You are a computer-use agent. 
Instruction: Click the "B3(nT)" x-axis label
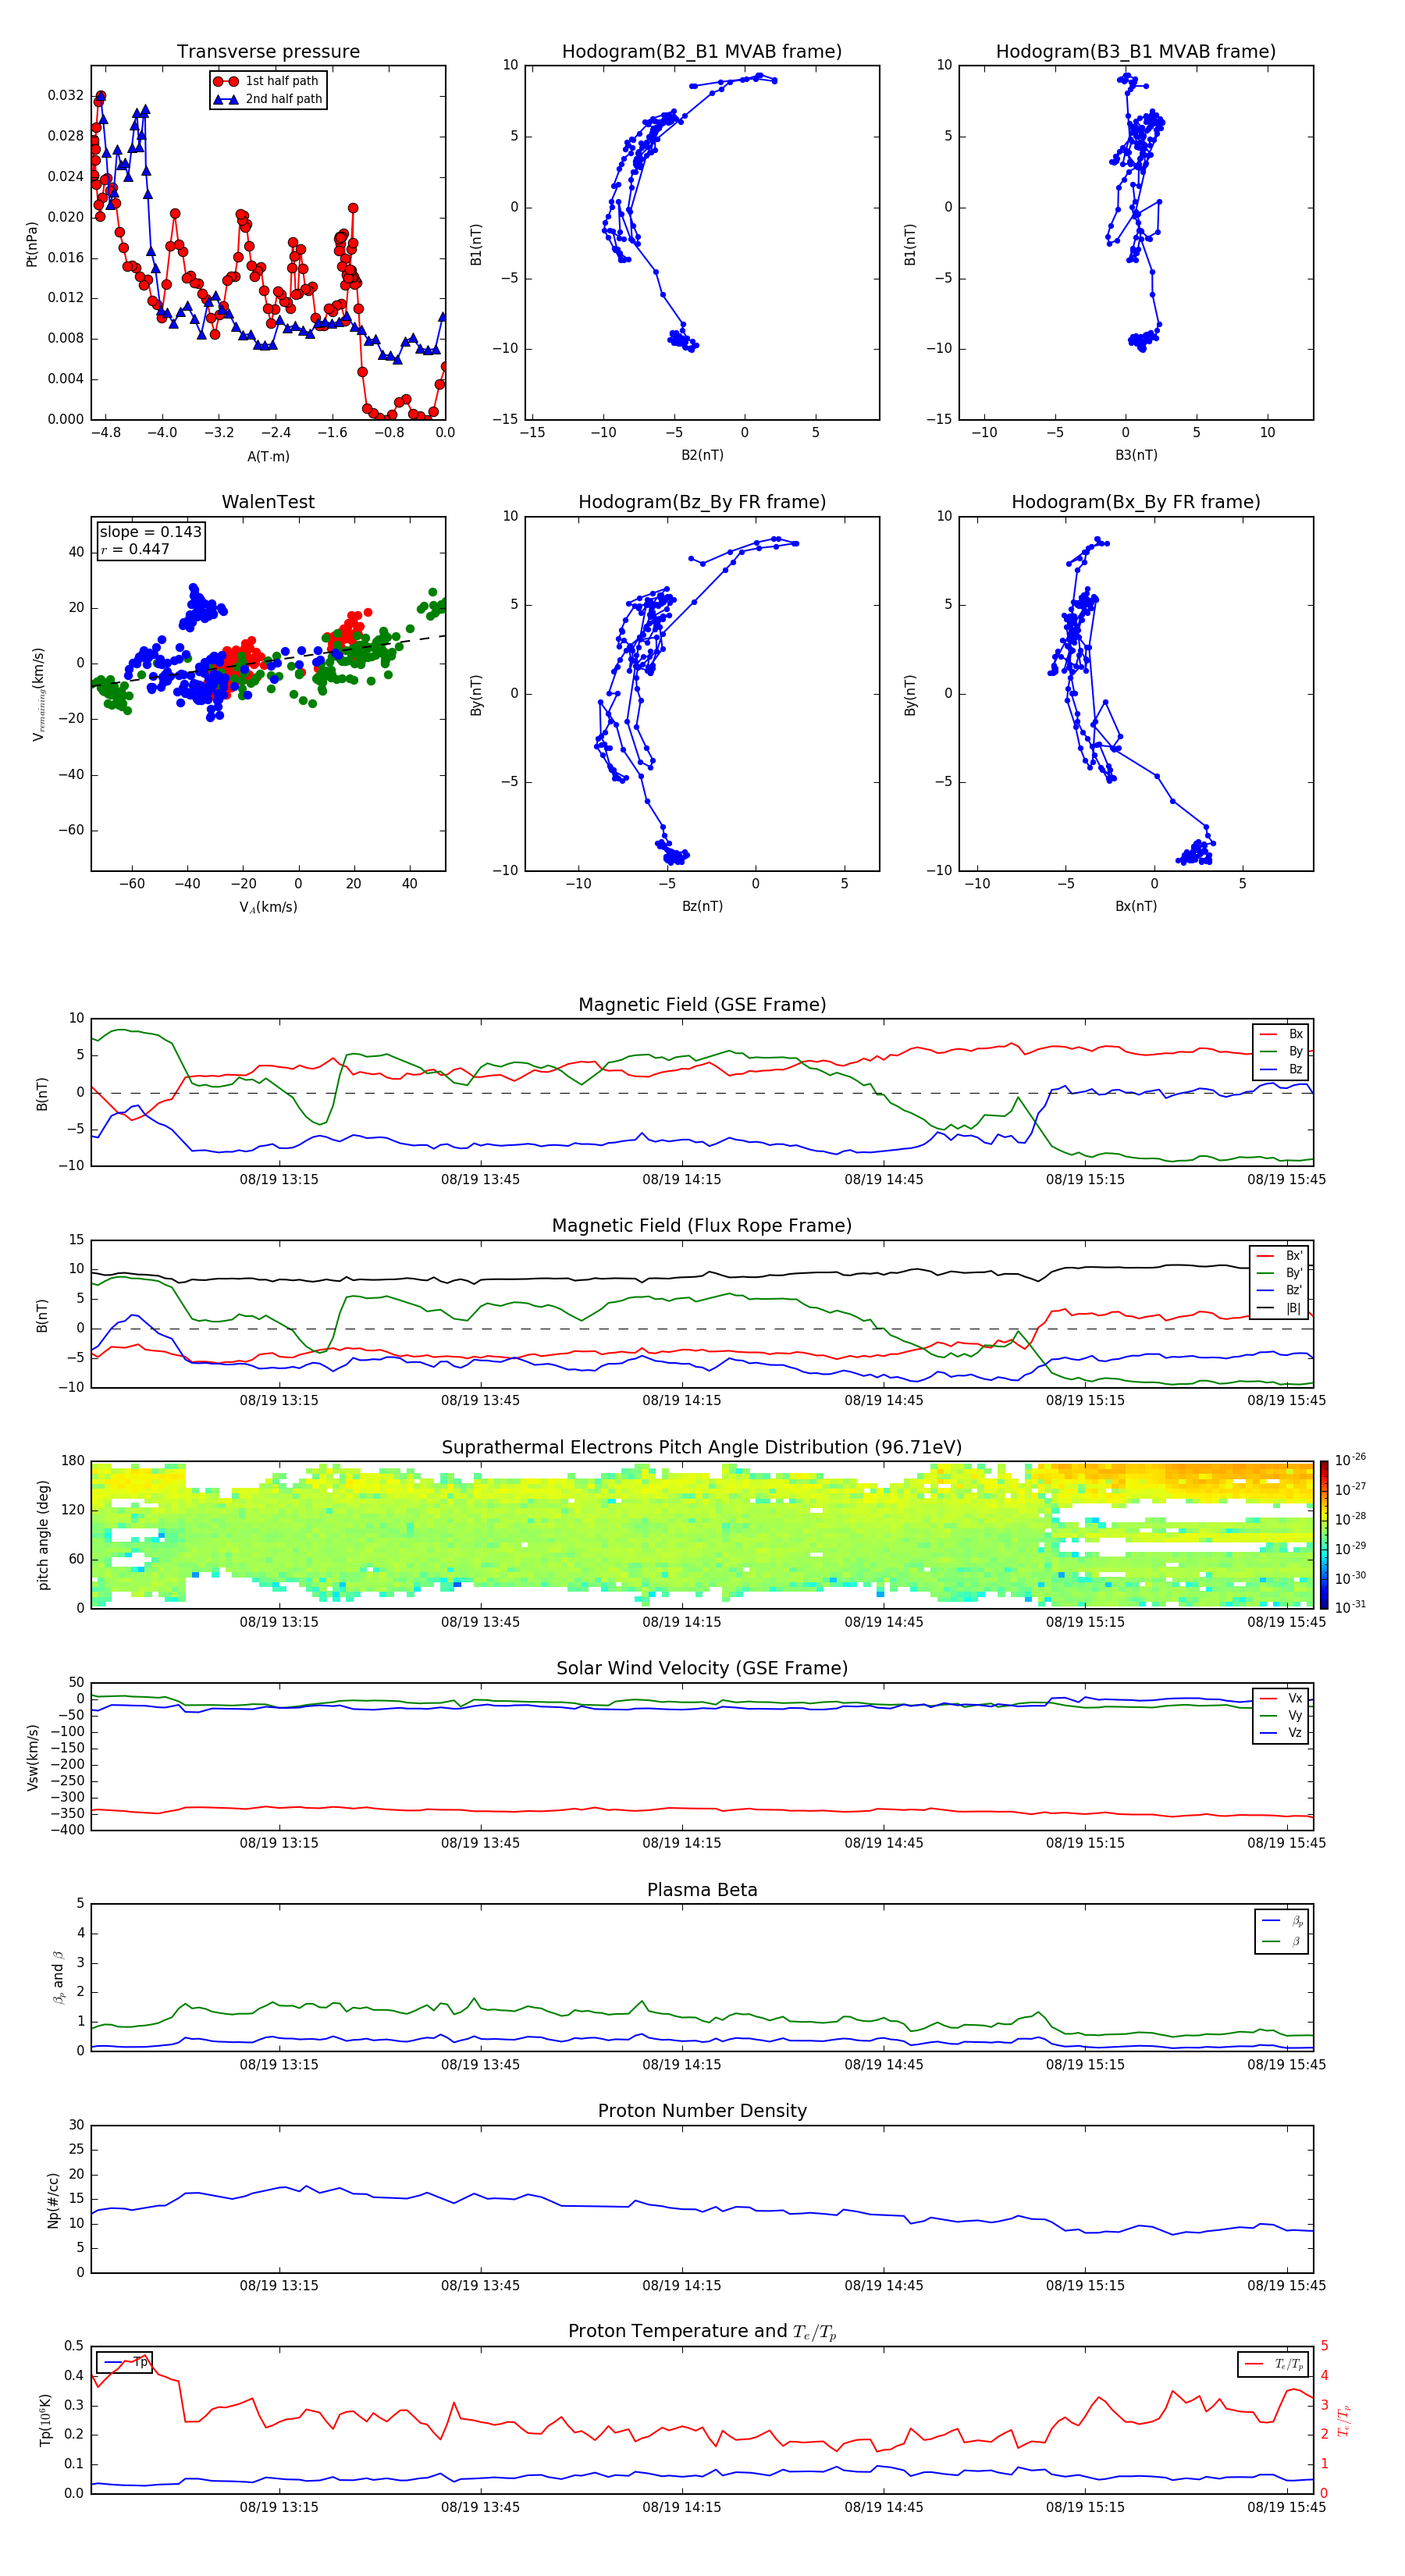pyautogui.click(x=1136, y=455)
